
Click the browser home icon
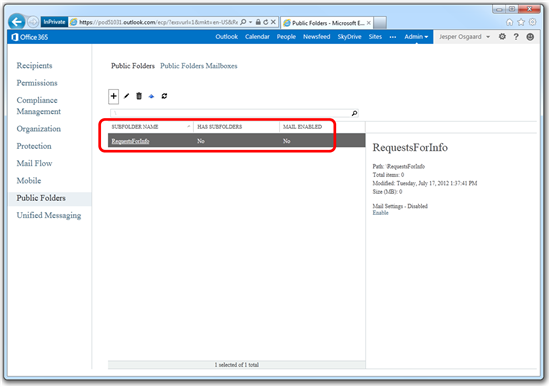[509, 22]
